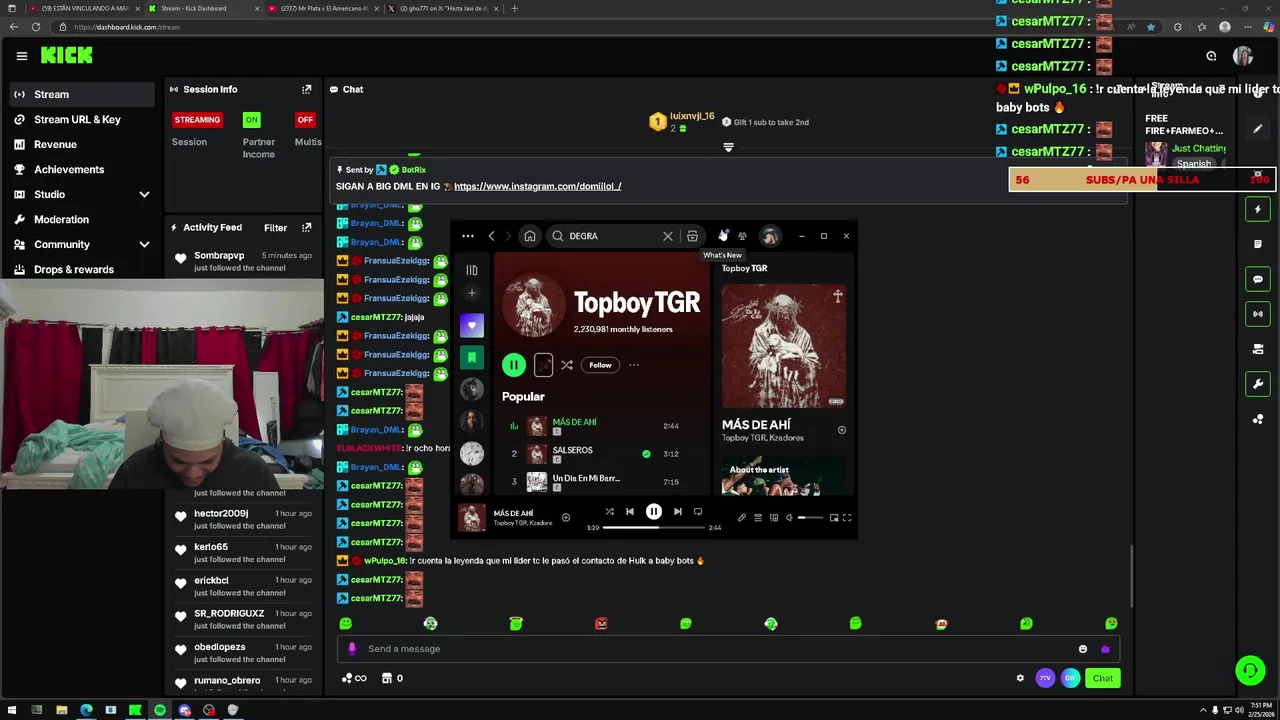Expand the Studio submenu chevron
The height and width of the screenshot is (720, 1280).
144,194
